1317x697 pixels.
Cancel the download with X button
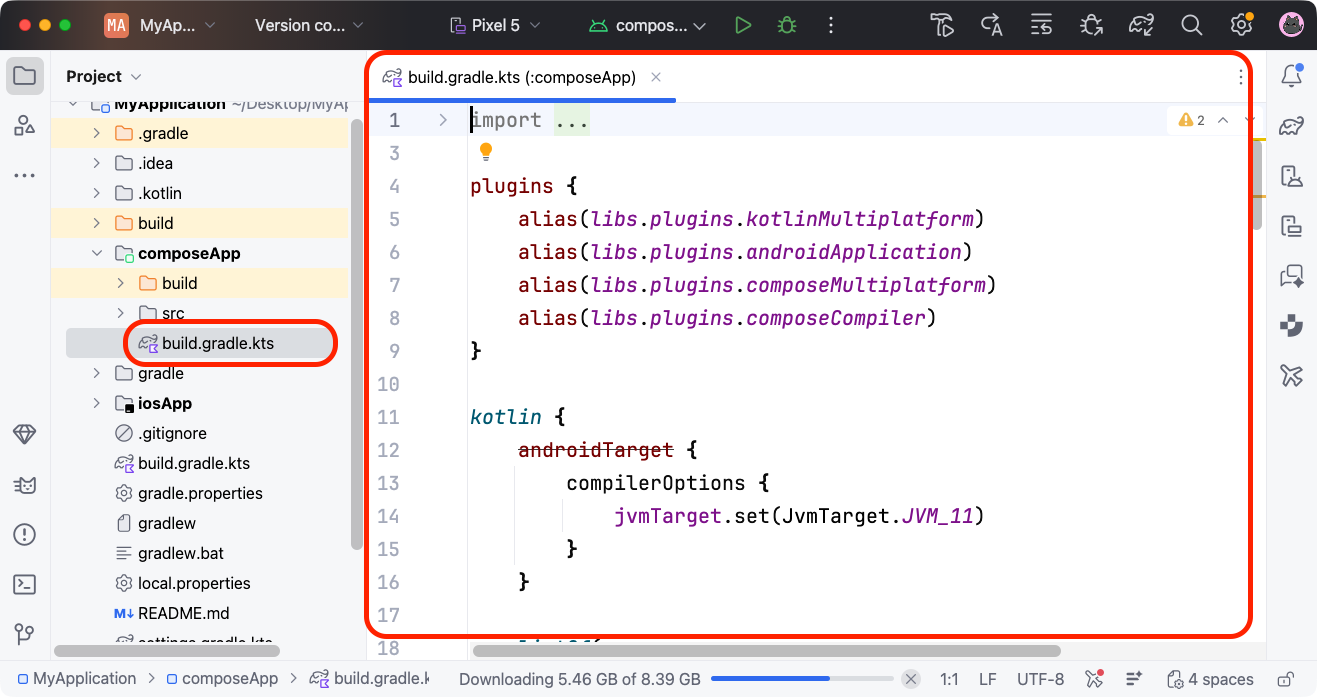(x=910, y=679)
